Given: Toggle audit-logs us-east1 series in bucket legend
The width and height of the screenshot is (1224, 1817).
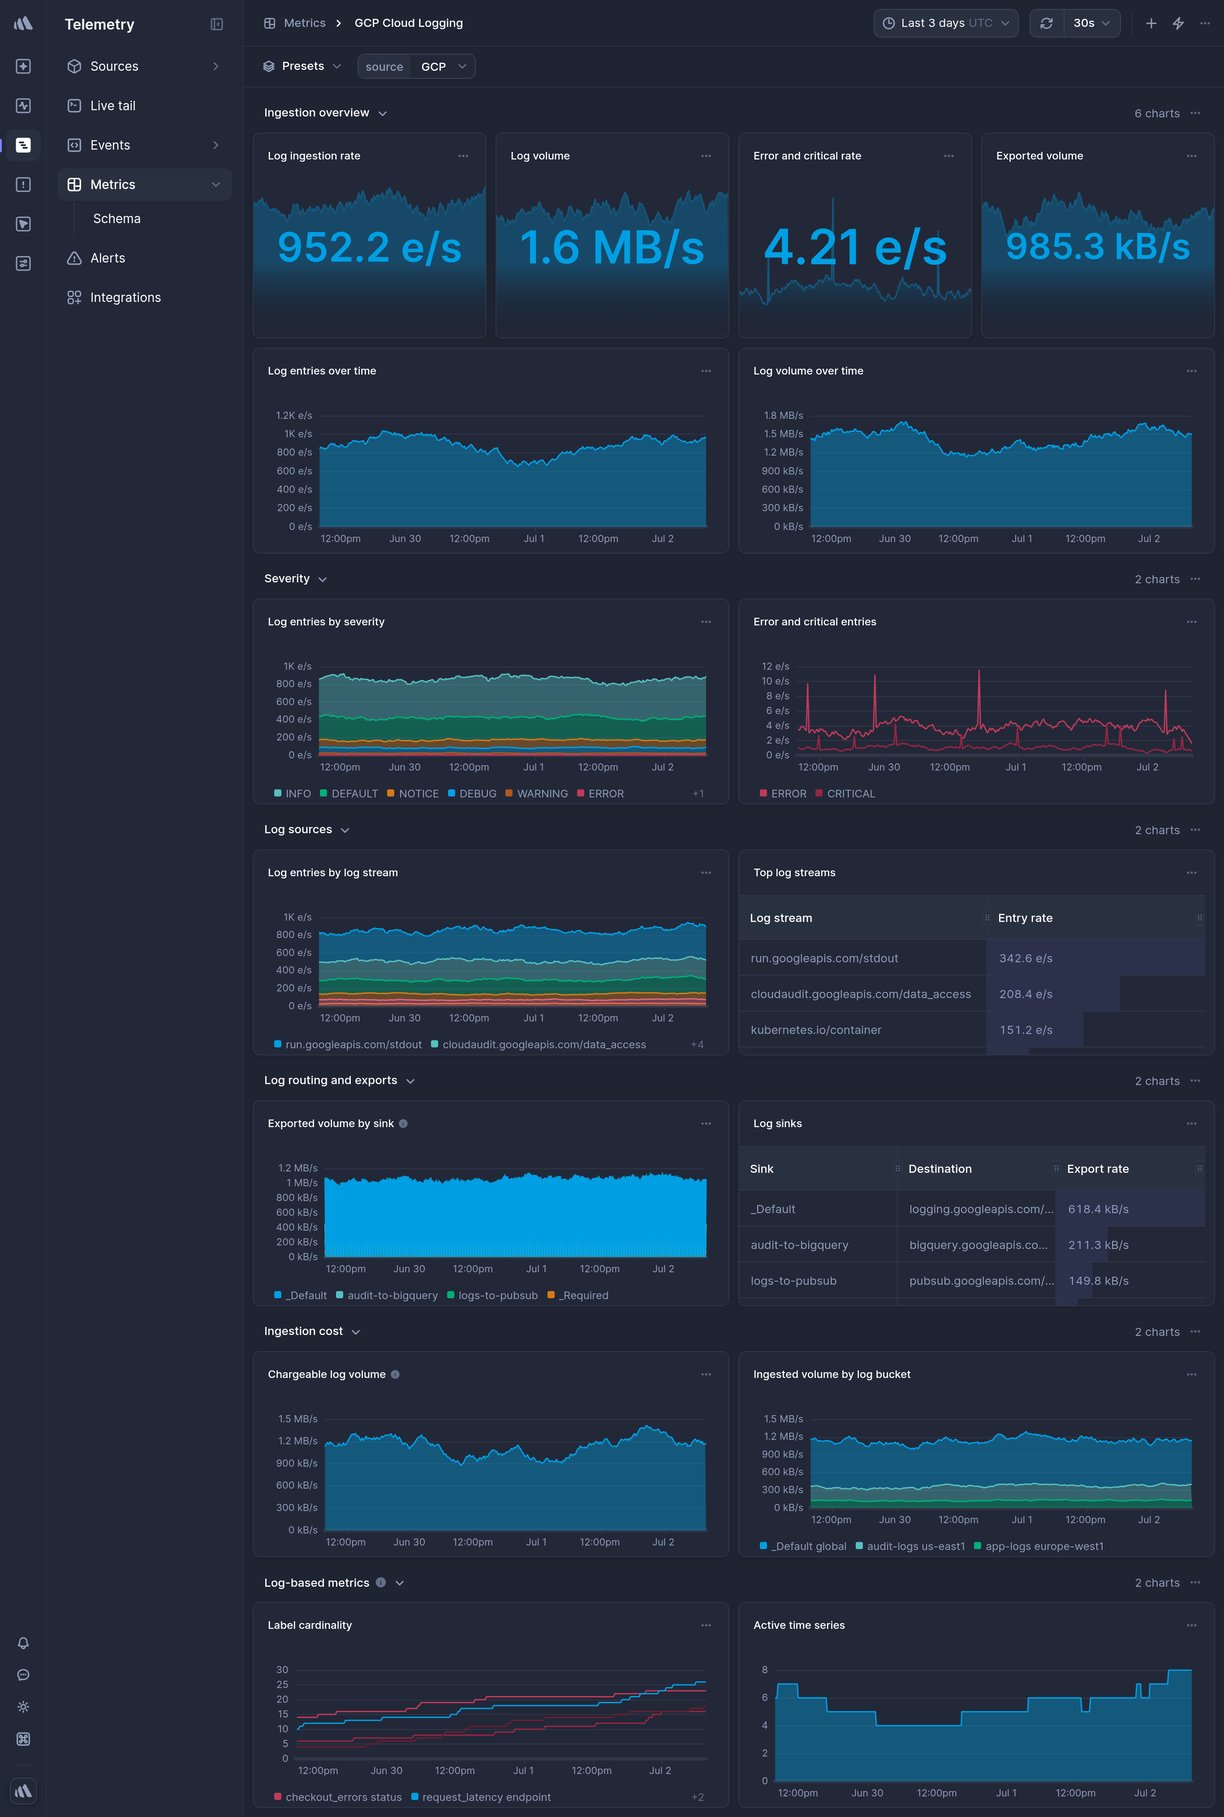Looking at the screenshot, I should 910,1547.
